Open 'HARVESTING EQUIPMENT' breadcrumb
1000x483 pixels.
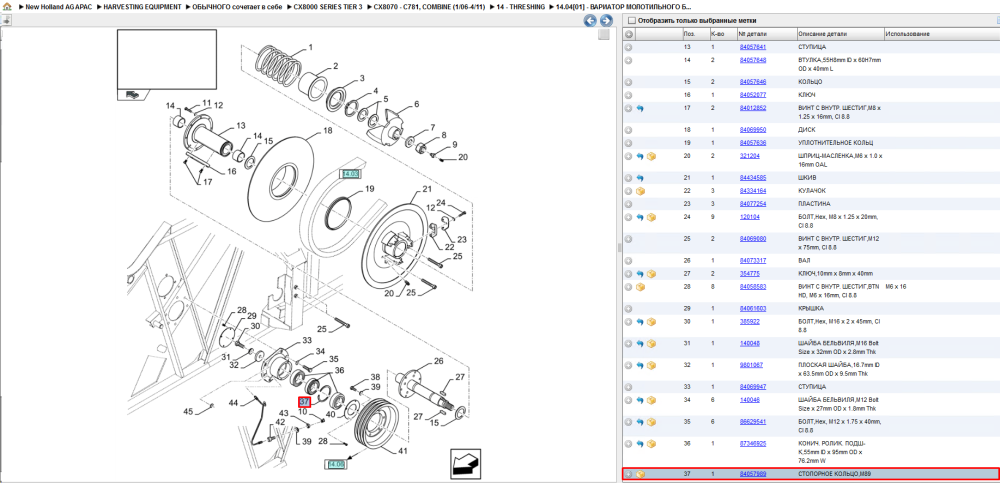click(x=143, y=6)
